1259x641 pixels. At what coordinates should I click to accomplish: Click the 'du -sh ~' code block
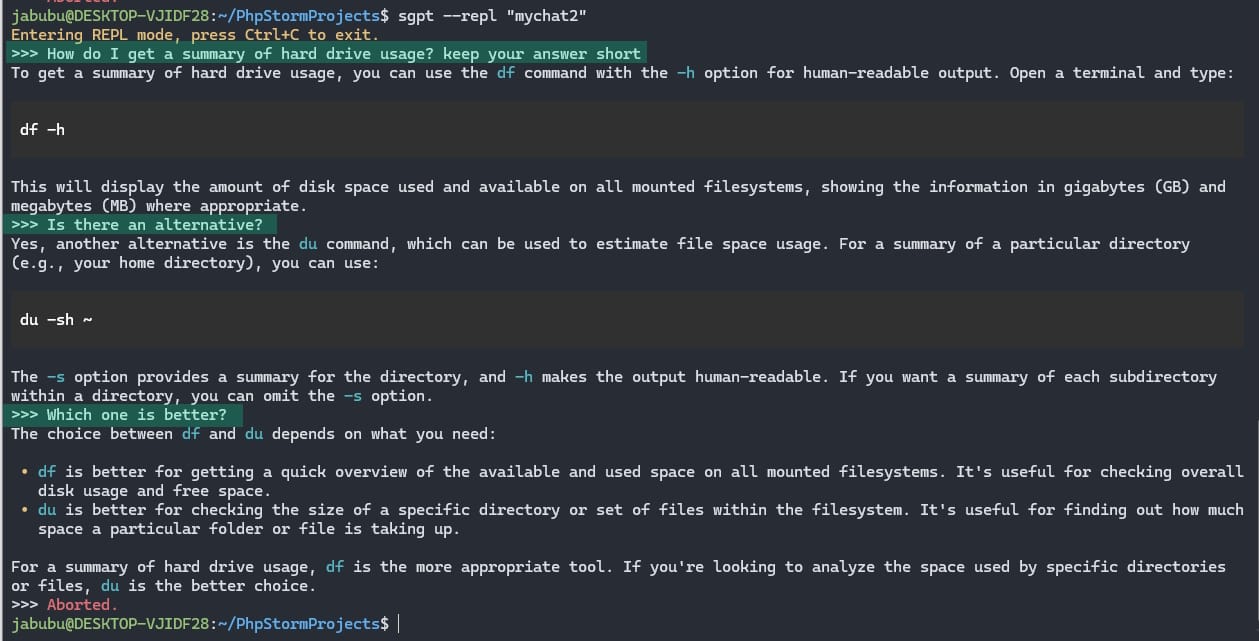point(56,320)
